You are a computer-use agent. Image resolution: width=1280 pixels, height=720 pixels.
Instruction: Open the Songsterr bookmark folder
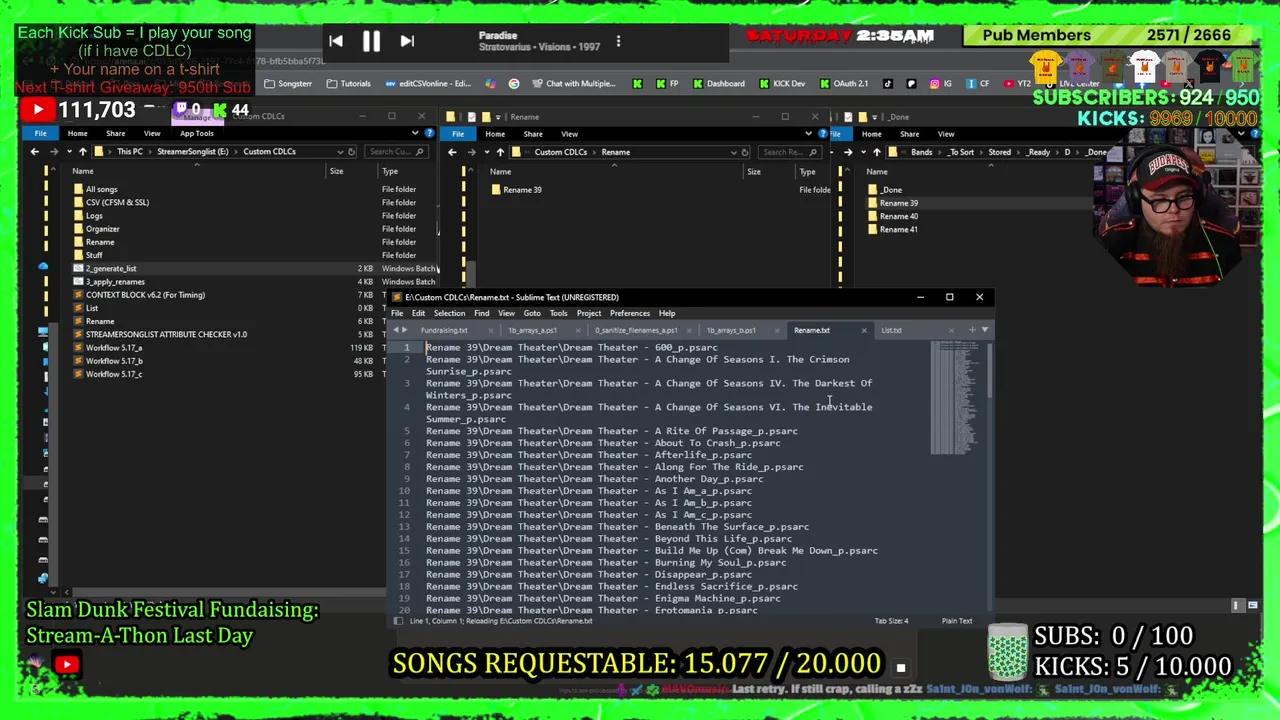[x=288, y=83]
